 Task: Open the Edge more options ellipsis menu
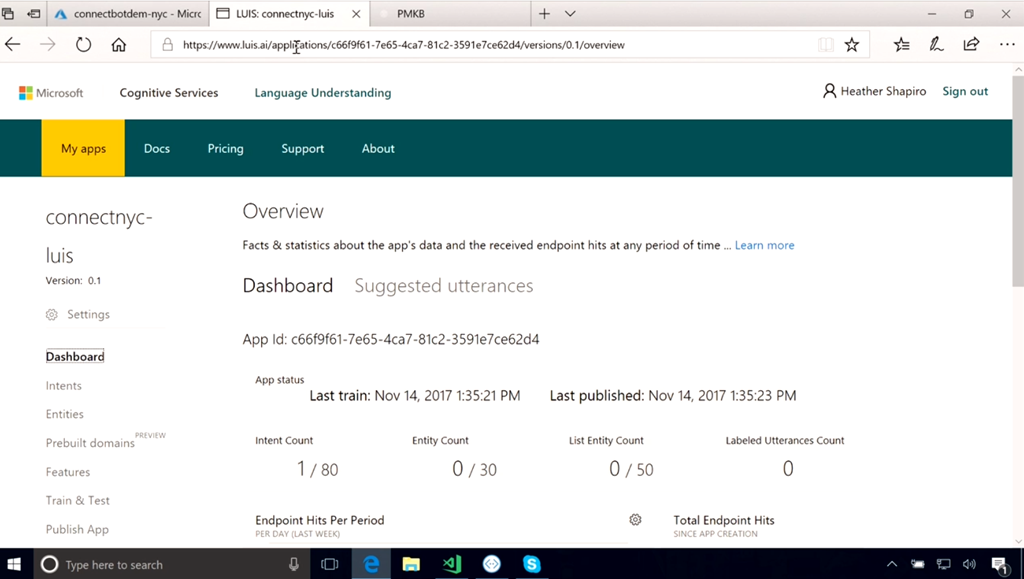[x=1006, y=44]
